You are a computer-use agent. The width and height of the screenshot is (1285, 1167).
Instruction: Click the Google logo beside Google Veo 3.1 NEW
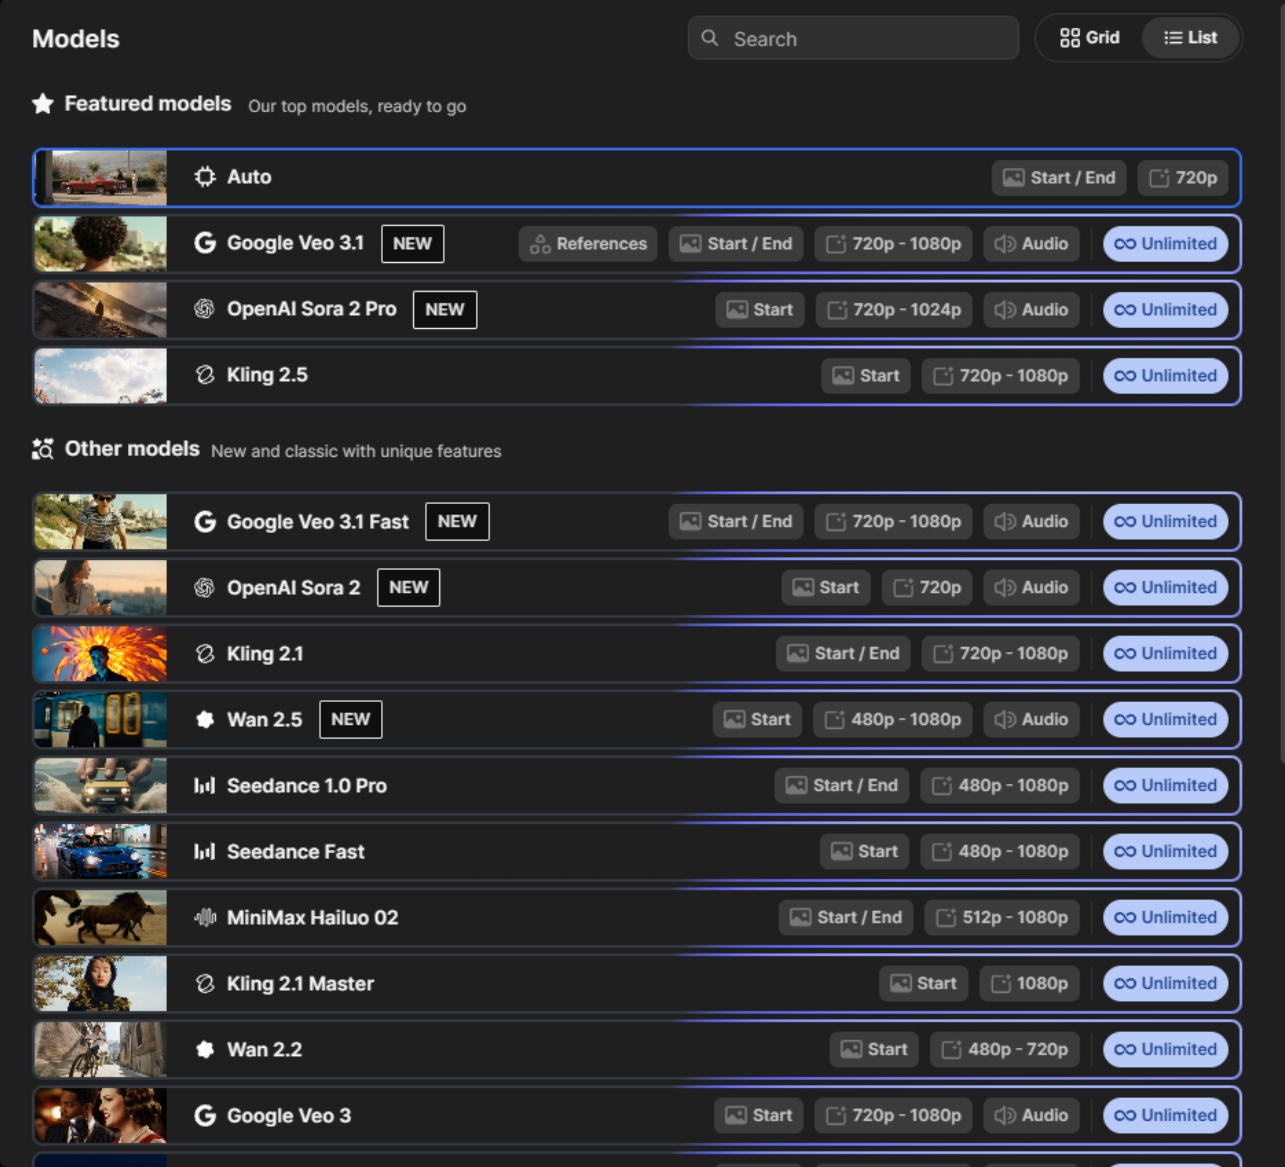205,243
